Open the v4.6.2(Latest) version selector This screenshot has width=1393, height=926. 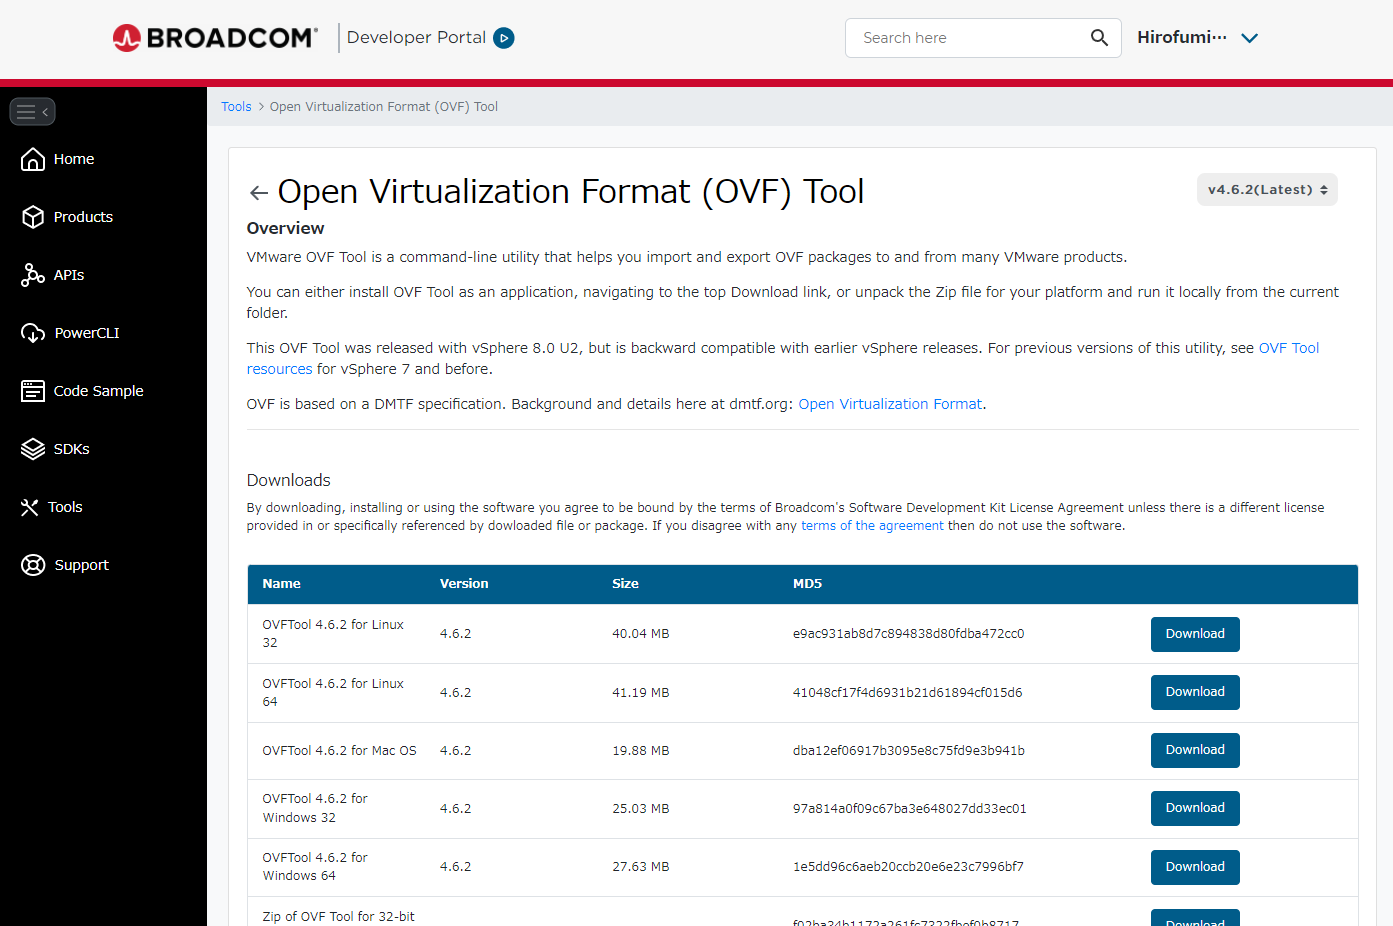pyautogui.click(x=1267, y=190)
